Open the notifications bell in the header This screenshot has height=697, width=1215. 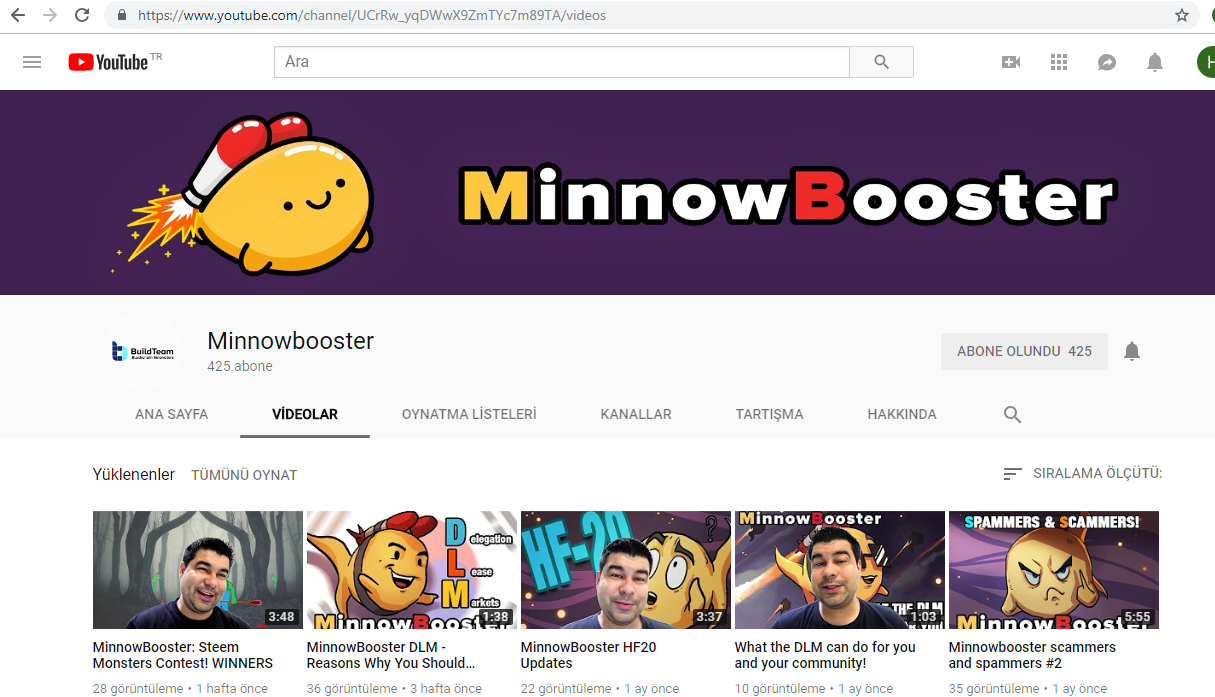pos(1155,62)
